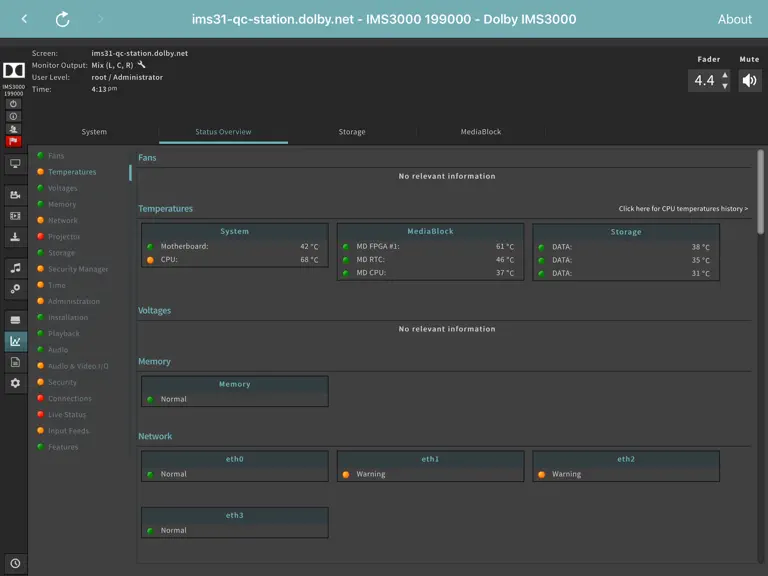Open the CPU temperatures history link
The width and height of the screenshot is (768, 576).
683,209
